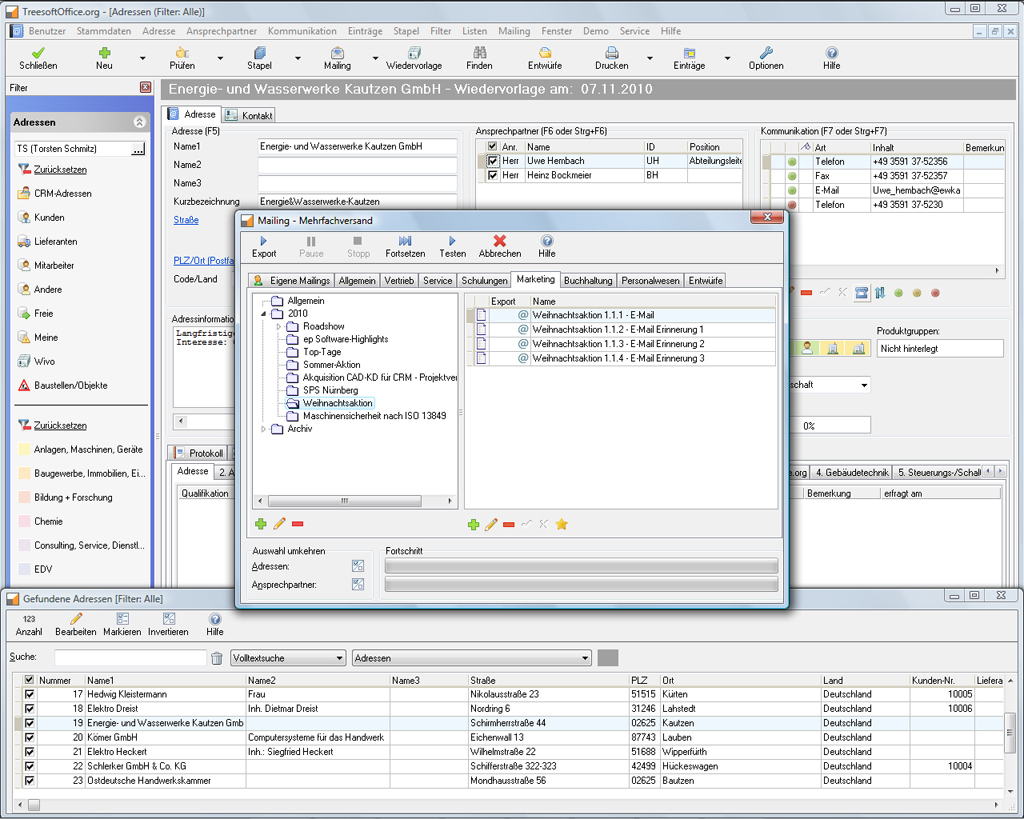Click the red Abbrechen icon
Viewport: 1024px width, 819px height.
tap(500, 241)
